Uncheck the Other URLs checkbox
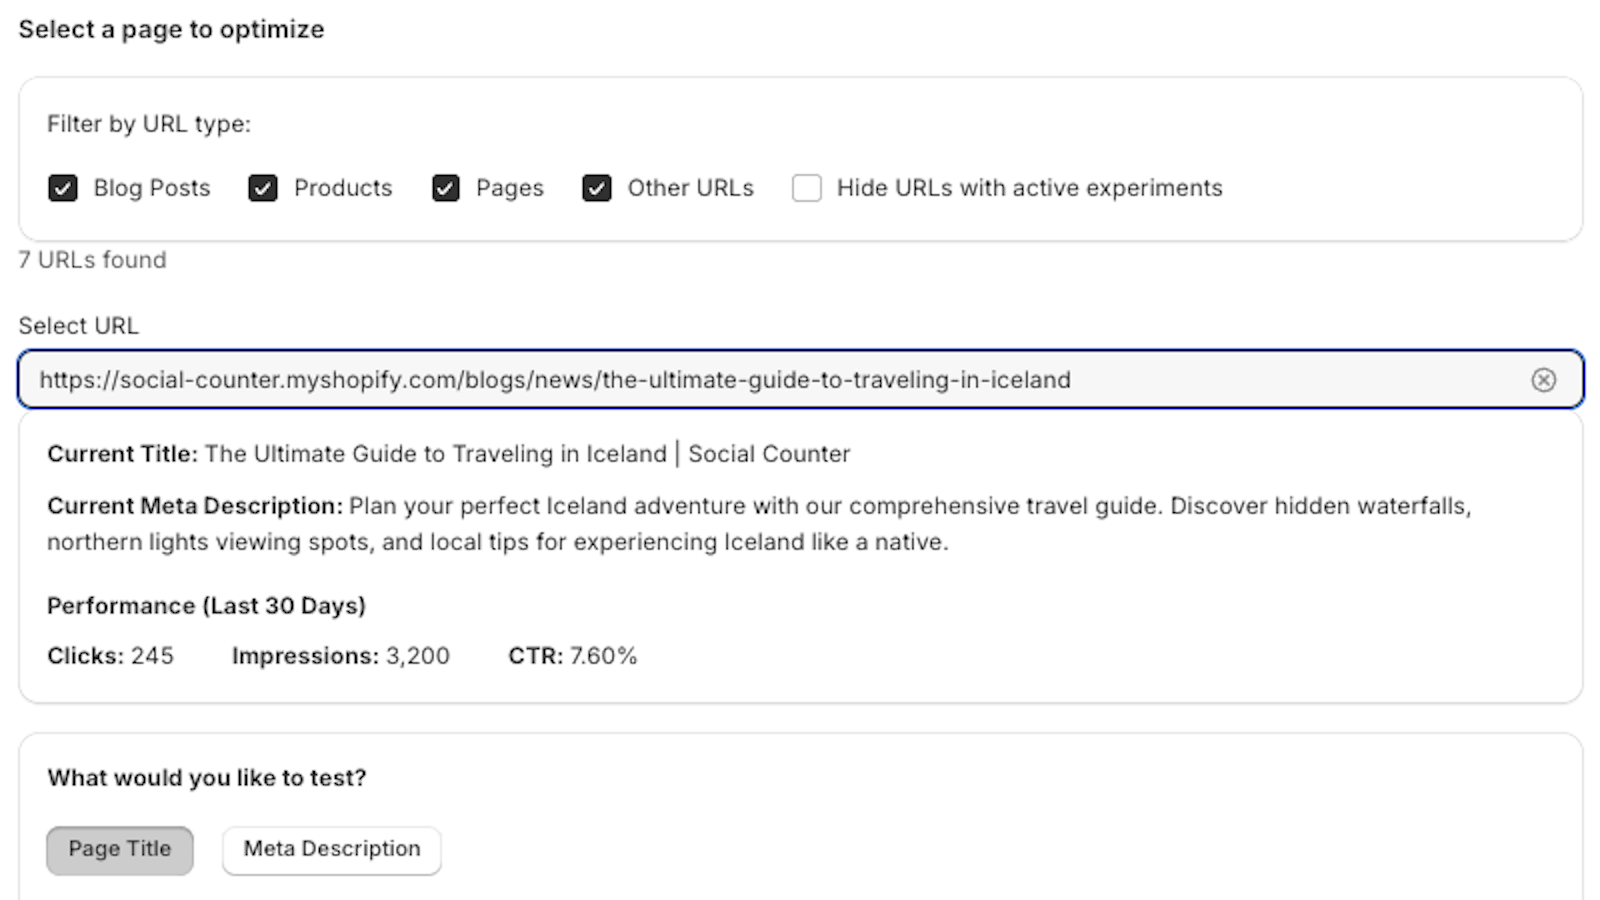The image size is (1600, 900). [597, 188]
